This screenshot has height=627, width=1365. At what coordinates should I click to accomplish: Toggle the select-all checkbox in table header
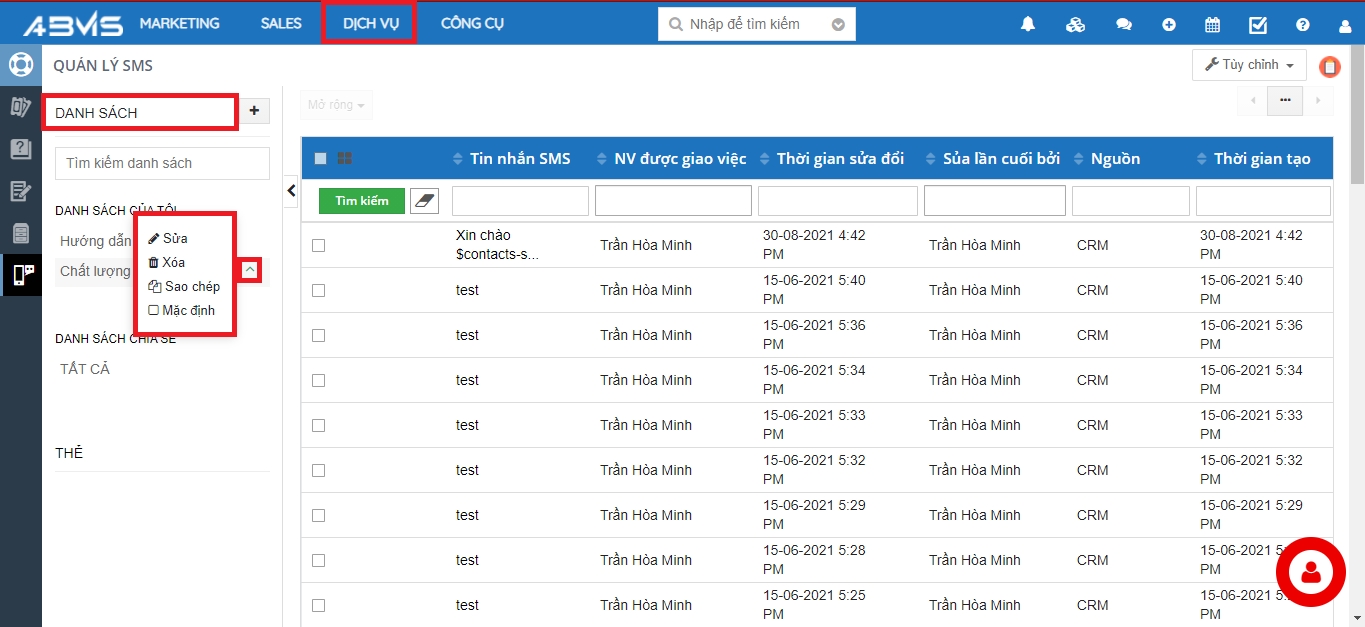click(320, 158)
